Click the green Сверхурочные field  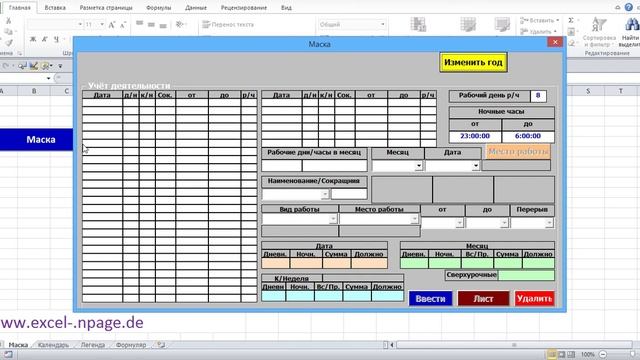coord(526,275)
